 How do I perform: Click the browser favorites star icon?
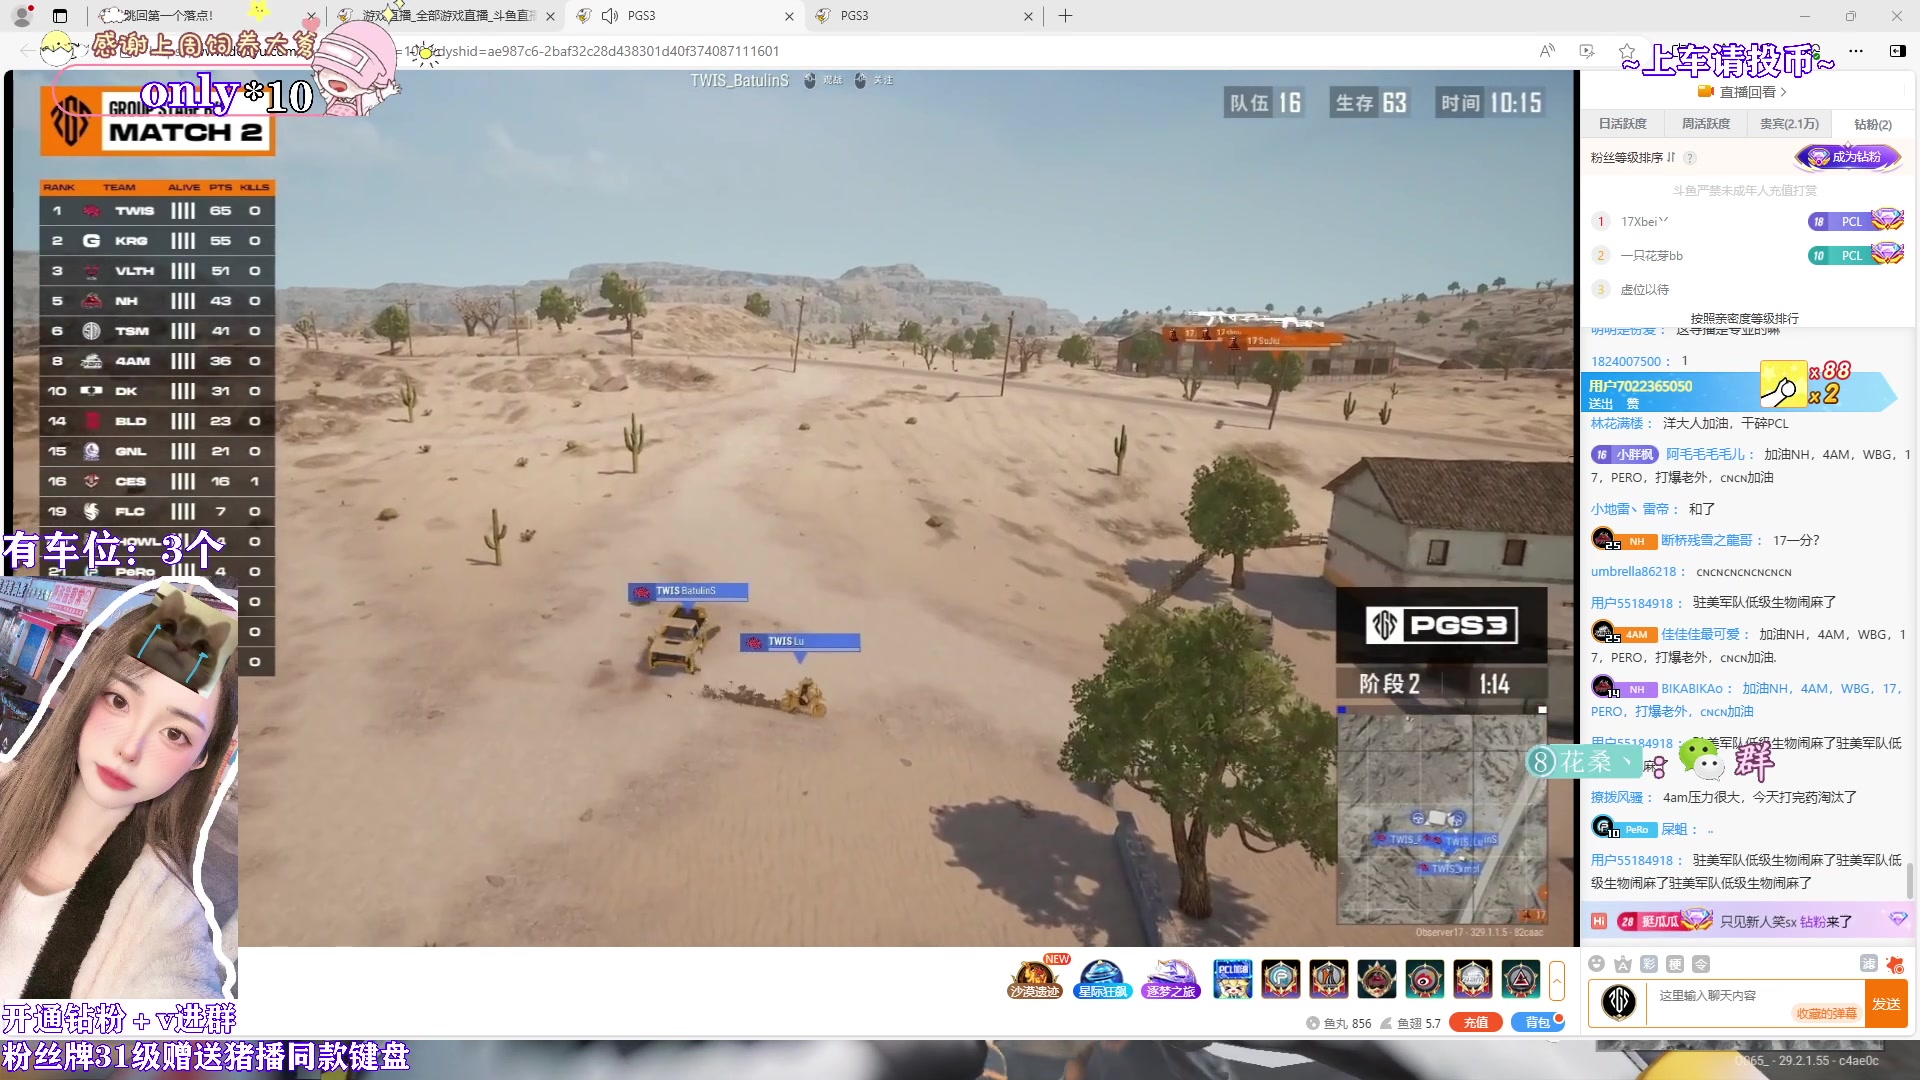[x=1627, y=51]
